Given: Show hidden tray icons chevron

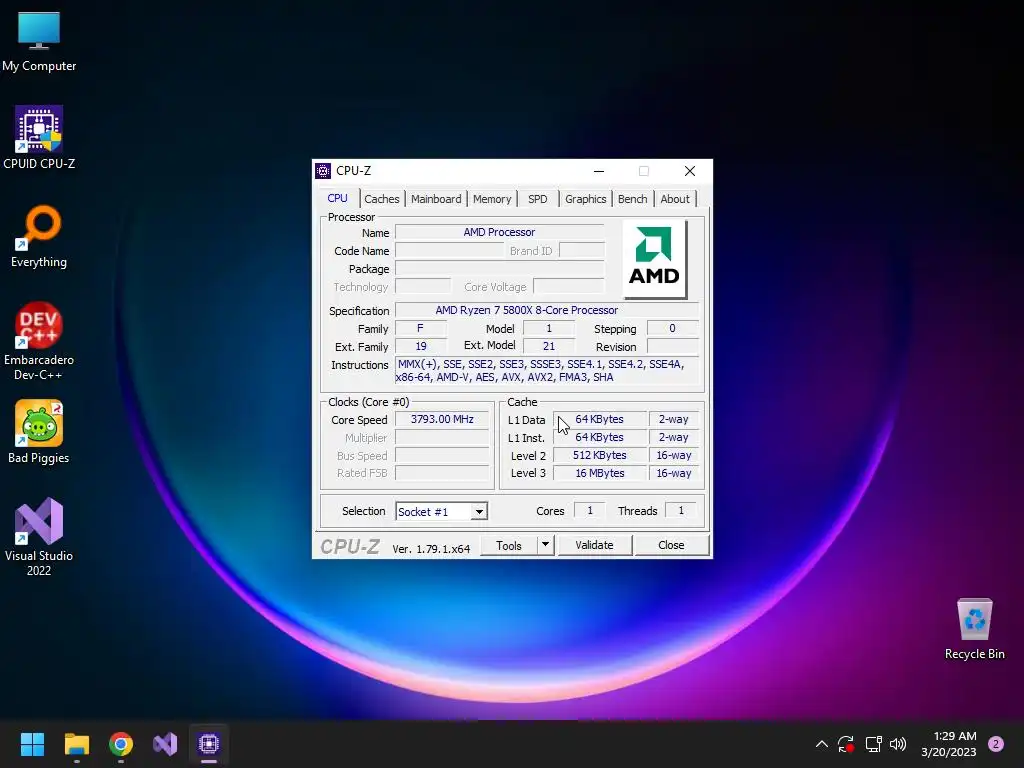Looking at the screenshot, I should click(x=822, y=744).
